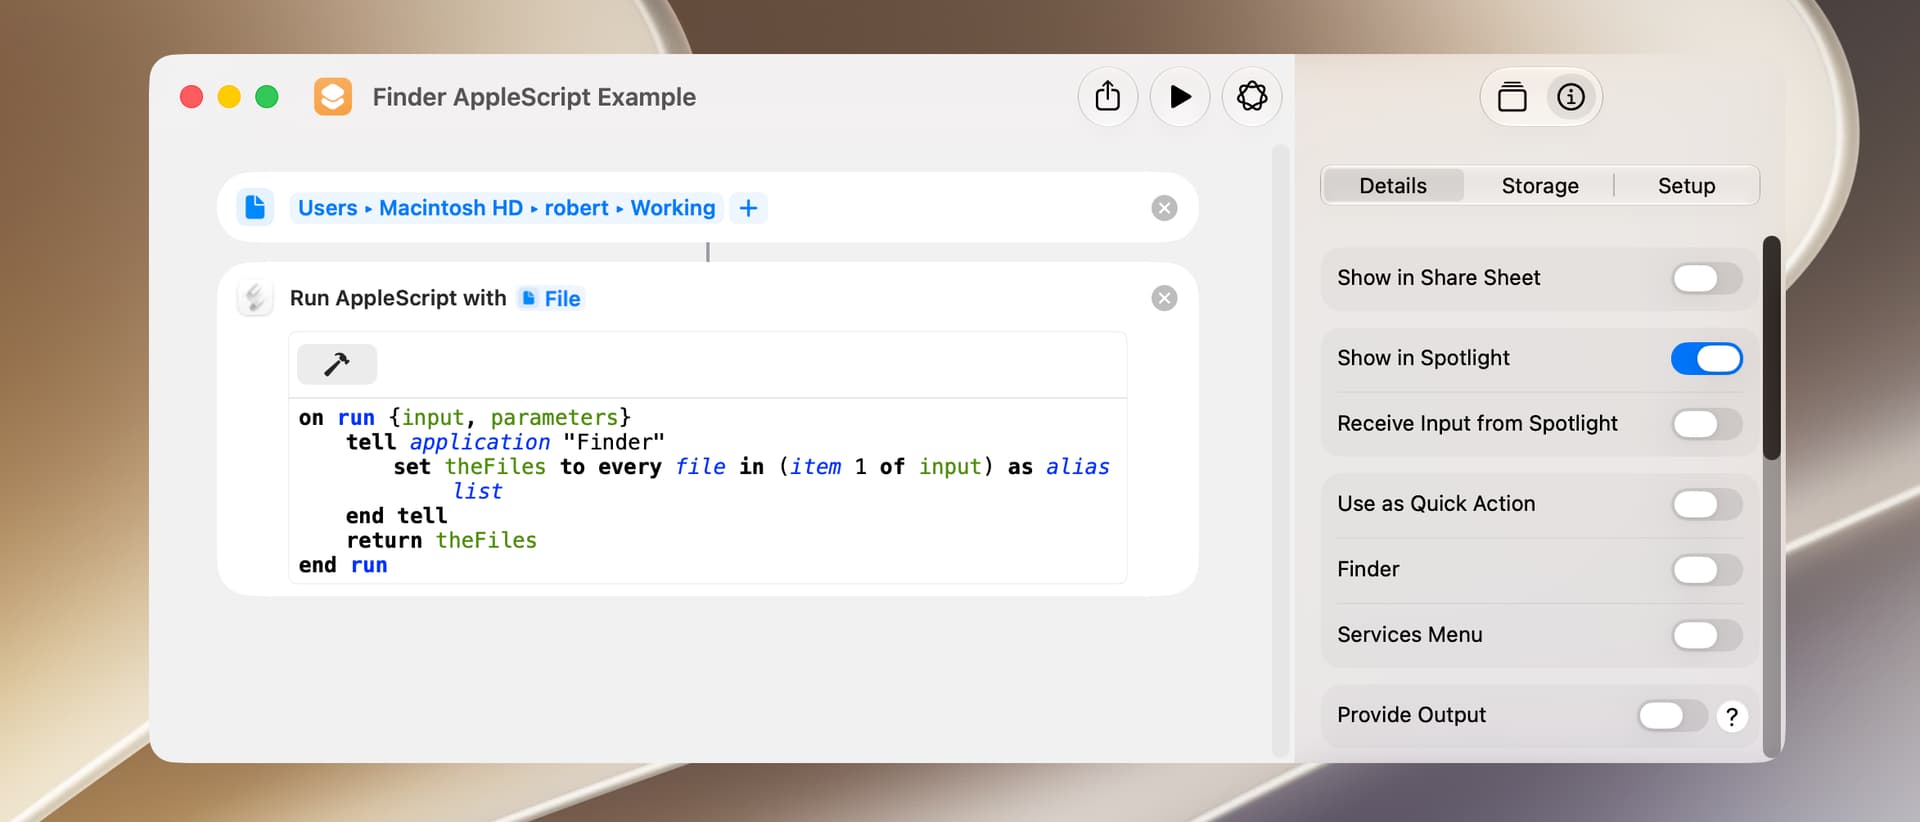Click the Users folder path token
1920x822 pixels.
tap(327, 208)
